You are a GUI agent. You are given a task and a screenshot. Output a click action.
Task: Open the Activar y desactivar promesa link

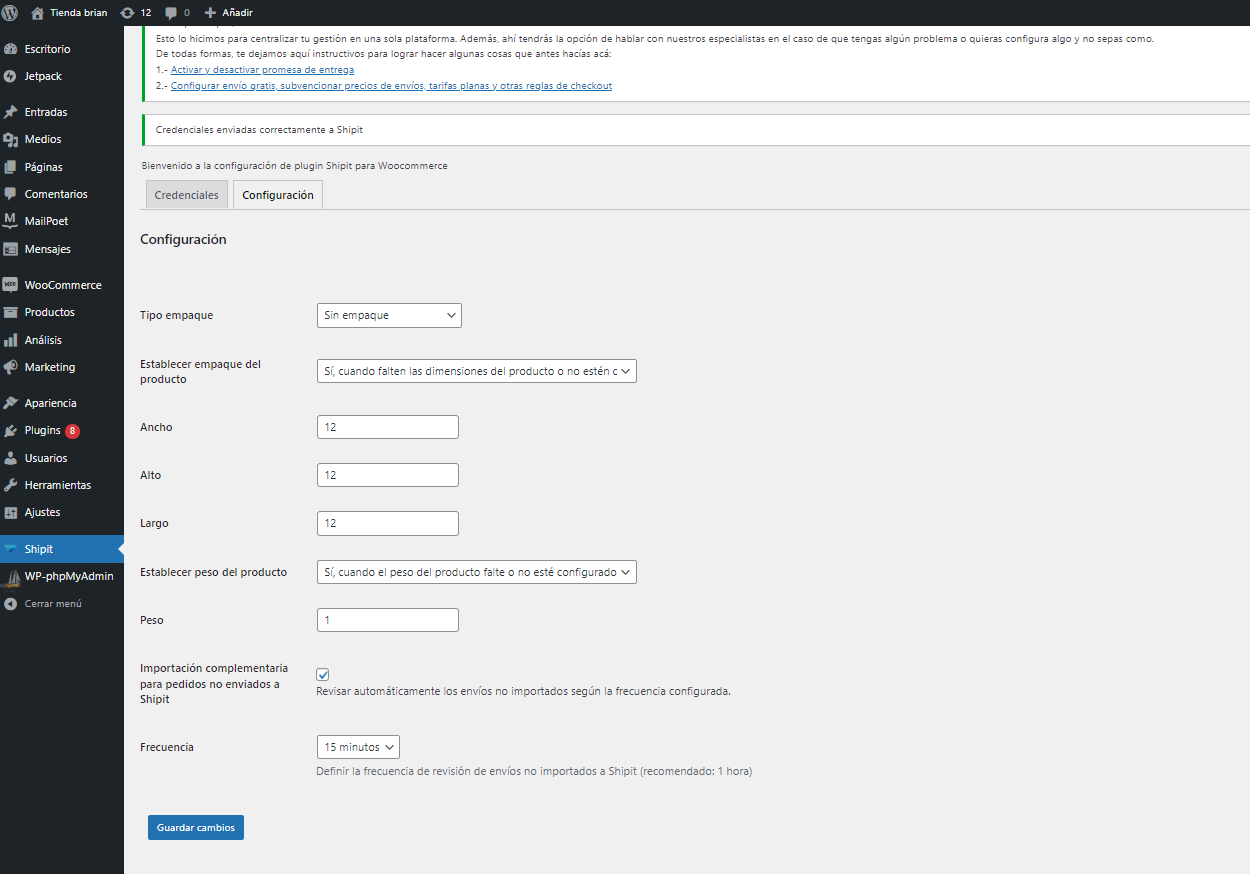point(262,70)
